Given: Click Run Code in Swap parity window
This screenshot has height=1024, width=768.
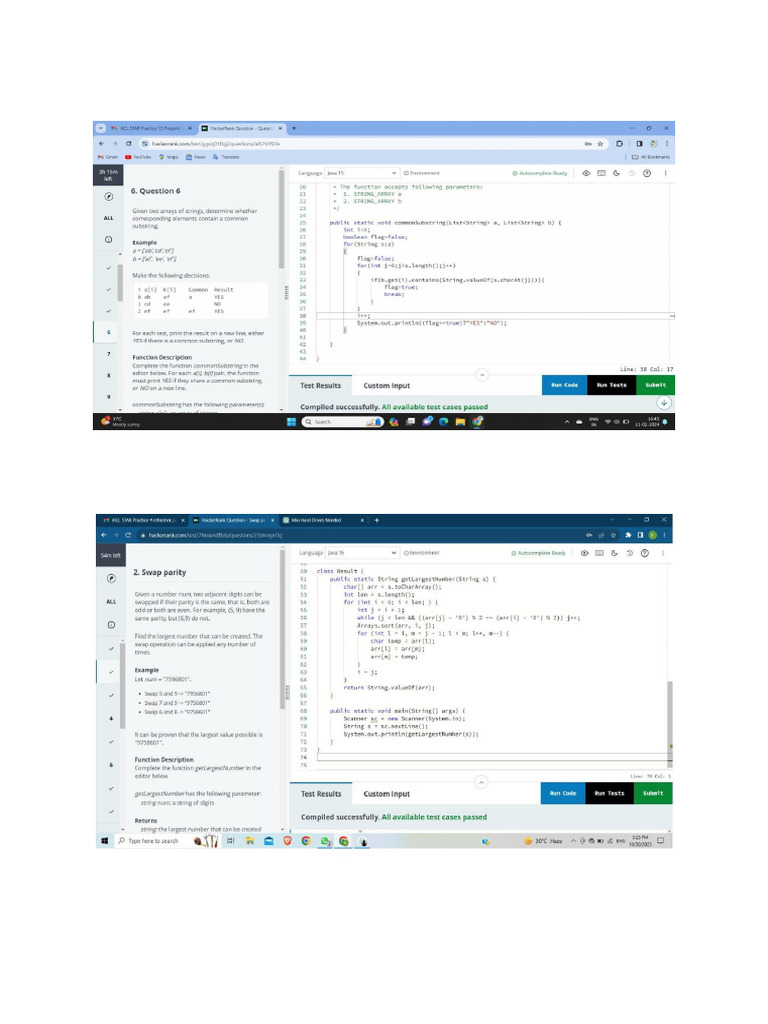Looking at the screenshot, I should pyautogui.click(x=562, y=793).
